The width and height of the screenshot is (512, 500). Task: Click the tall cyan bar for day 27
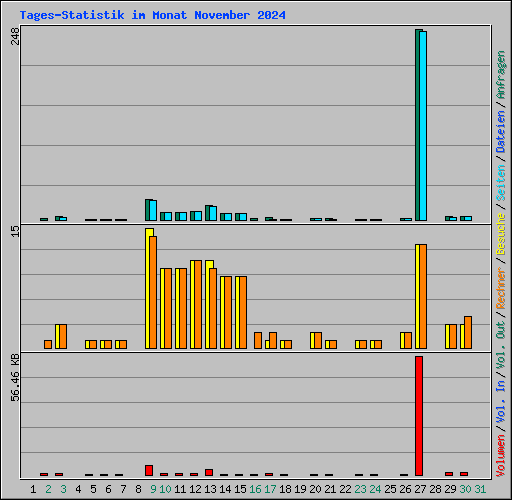point(423,126)
